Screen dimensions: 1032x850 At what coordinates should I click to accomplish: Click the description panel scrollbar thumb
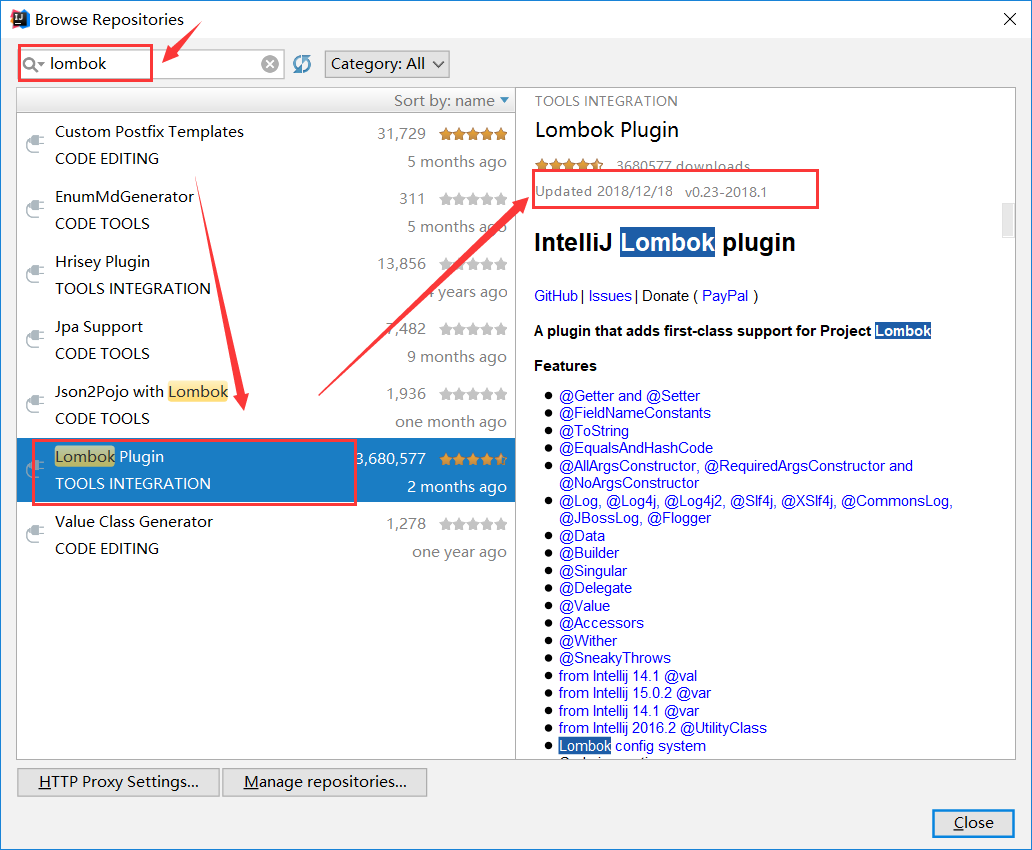(x=1008, y=220)
